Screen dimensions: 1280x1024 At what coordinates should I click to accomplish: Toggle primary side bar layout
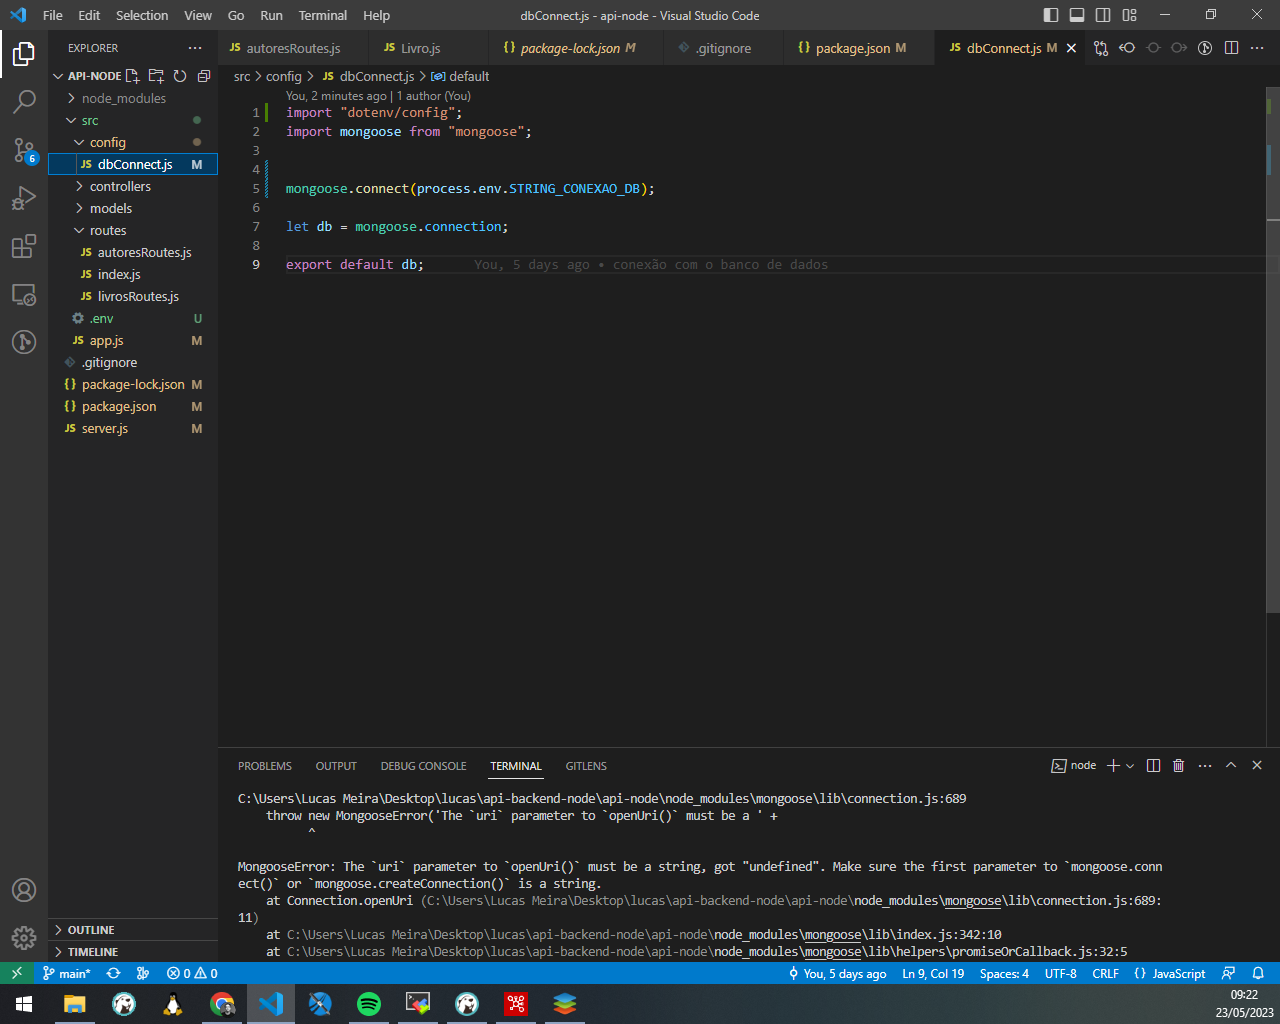coord(1051,15)
